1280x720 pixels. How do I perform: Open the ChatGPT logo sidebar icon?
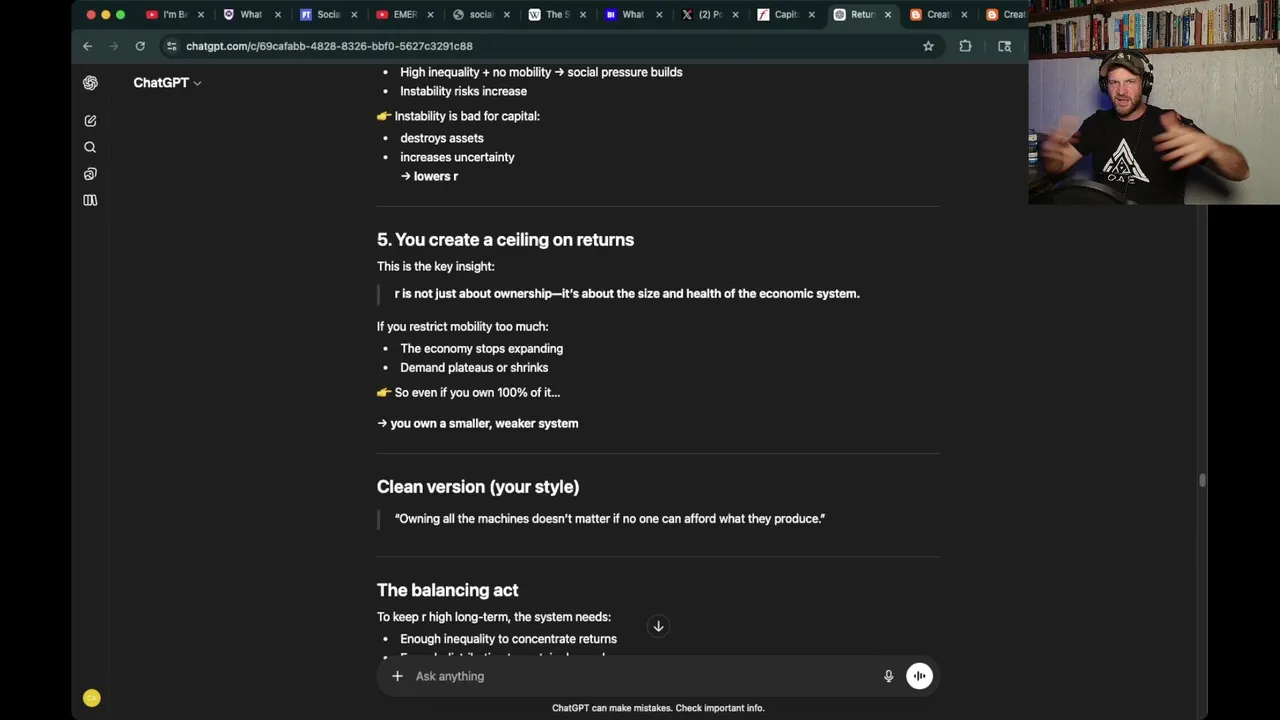[90, 83]
